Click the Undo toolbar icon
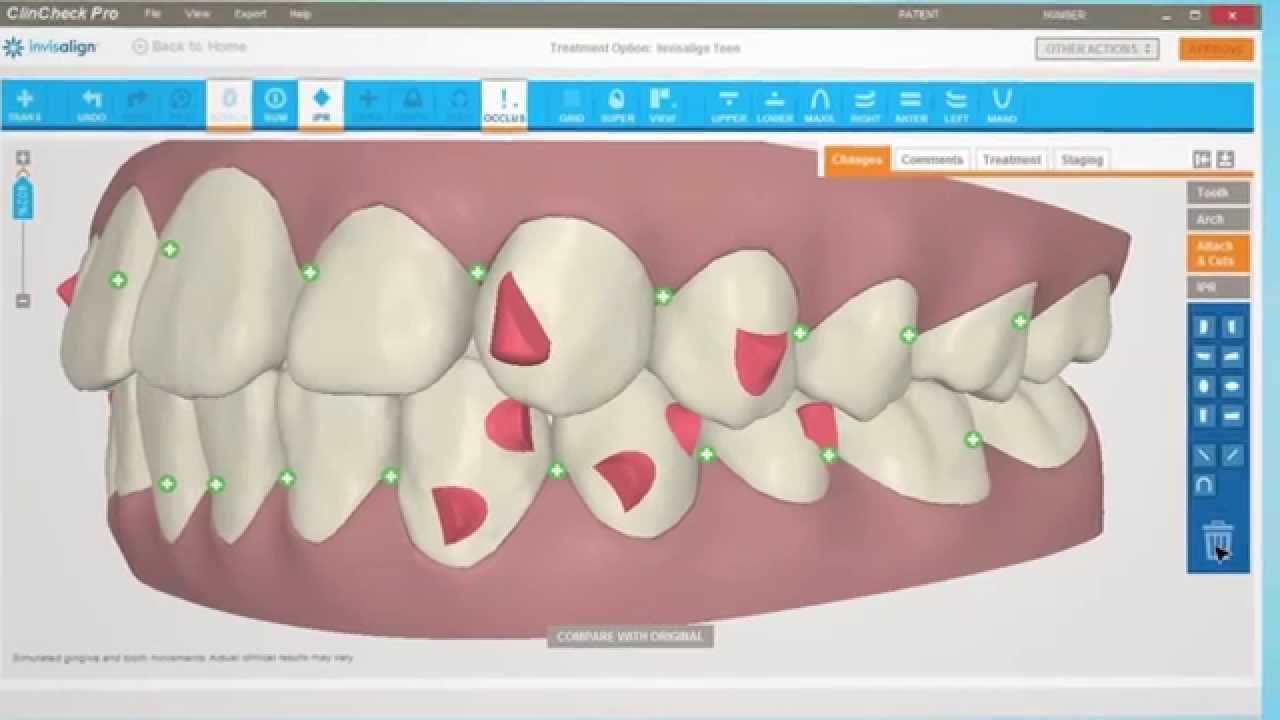Screen dimensions: 1280x720 [x=91, y=105]
